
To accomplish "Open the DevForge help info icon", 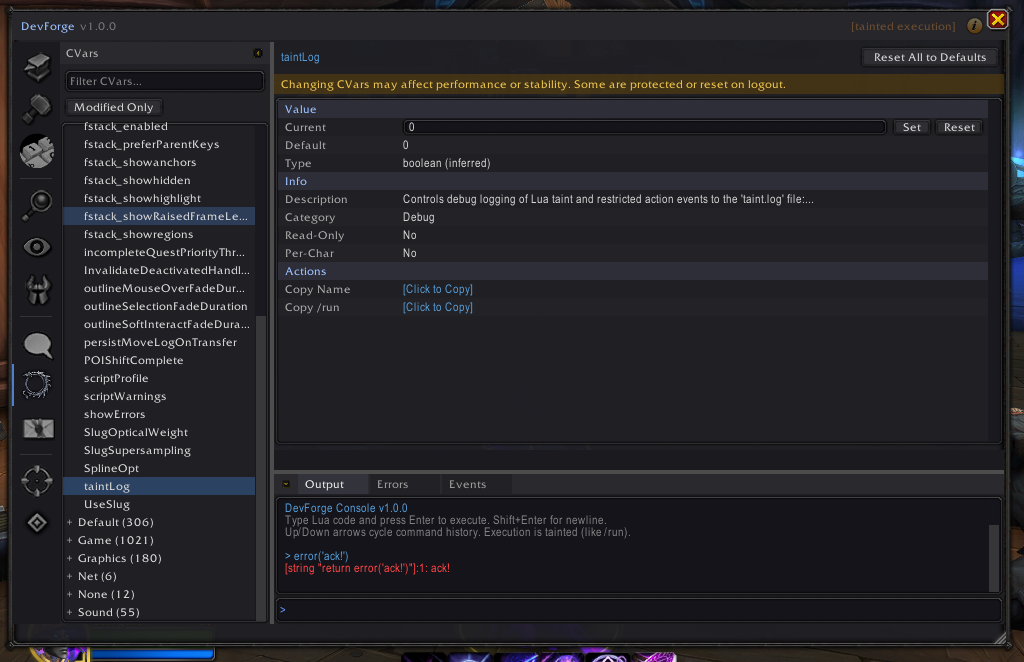I will coord(974,25).
